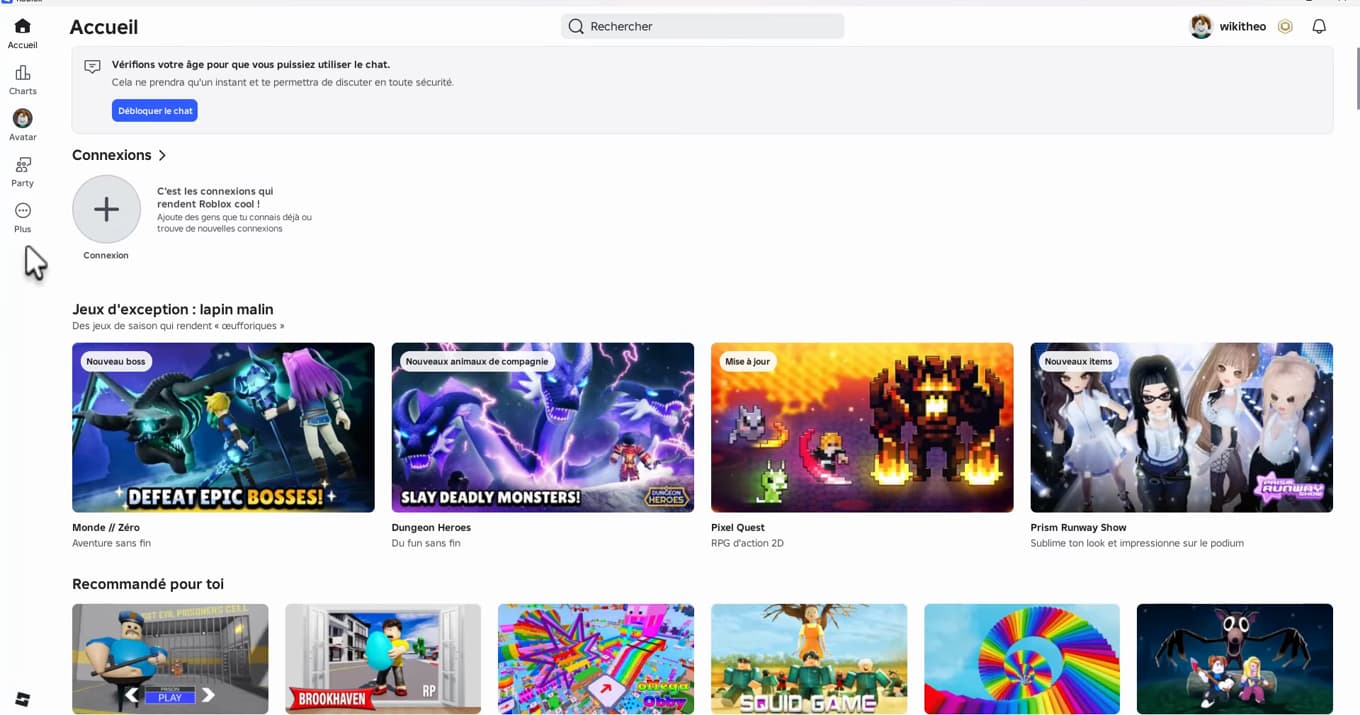Open the Robux currency icon

click(x=1285, y=27)
